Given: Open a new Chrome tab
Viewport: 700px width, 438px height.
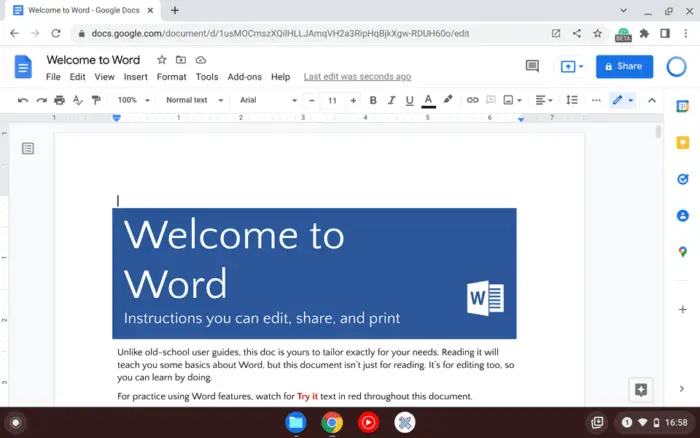Looking at the screenshot, I should point(175,10).
